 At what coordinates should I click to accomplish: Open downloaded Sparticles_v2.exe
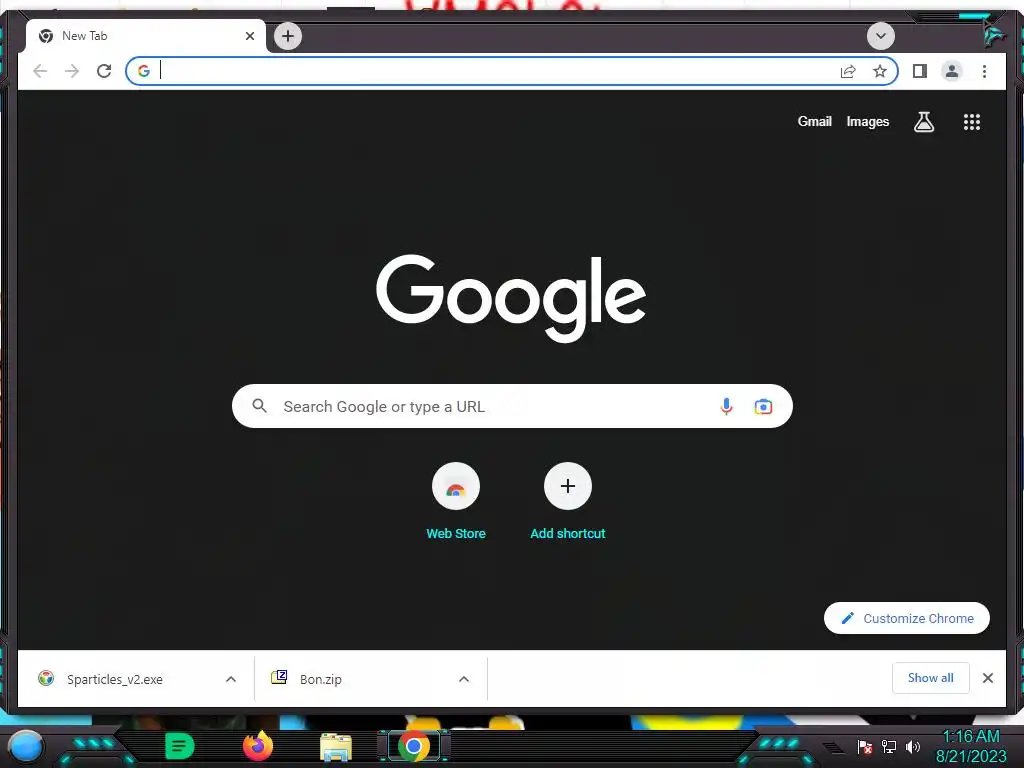tap(115, 679)
